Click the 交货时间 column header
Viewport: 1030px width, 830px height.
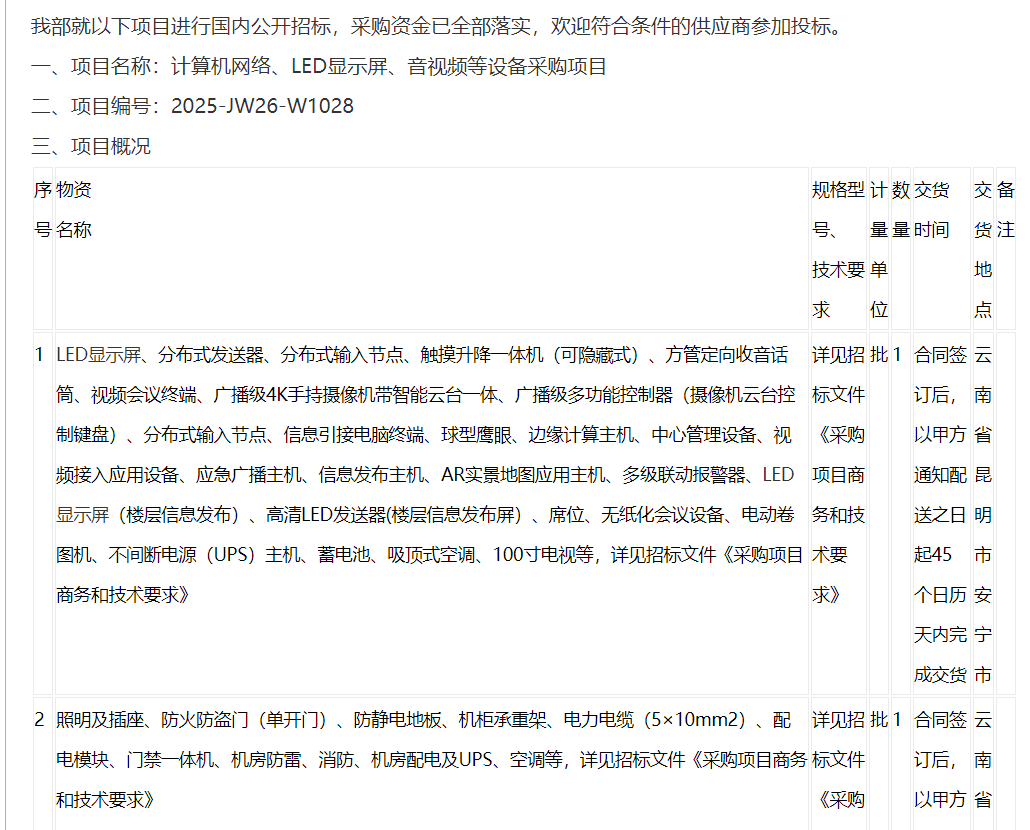click(939, 210)
